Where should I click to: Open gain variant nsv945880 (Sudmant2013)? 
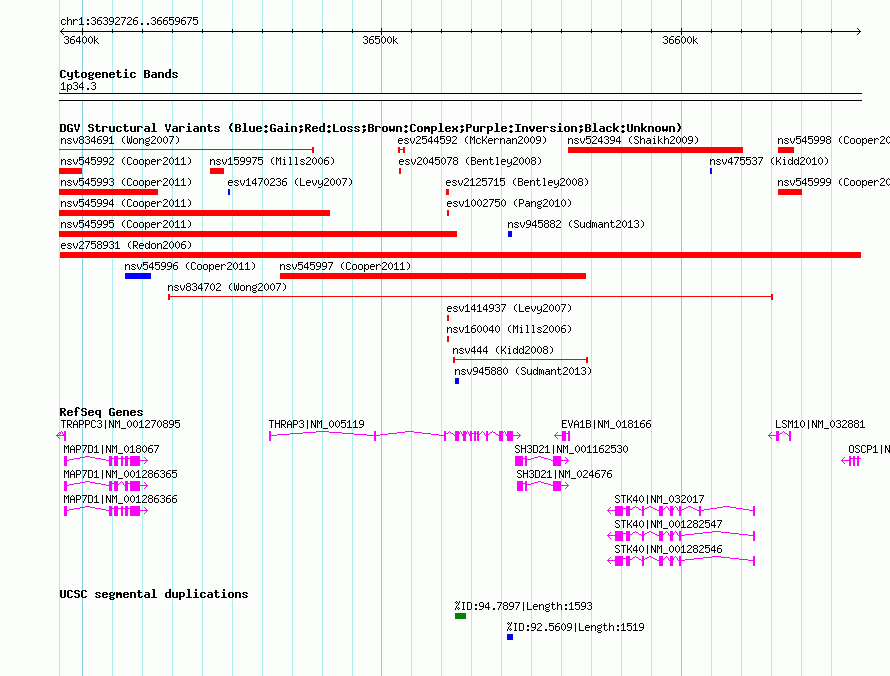(523, 371)
